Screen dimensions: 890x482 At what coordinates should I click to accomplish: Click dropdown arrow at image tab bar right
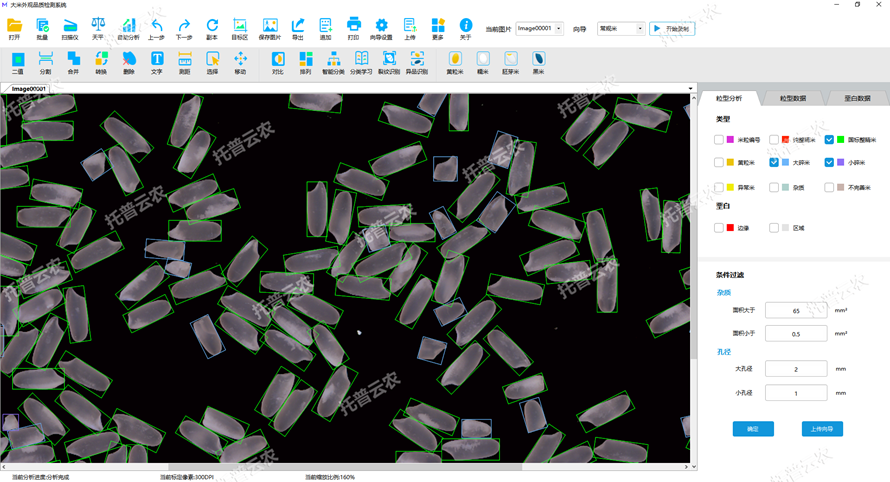[690, 89]
